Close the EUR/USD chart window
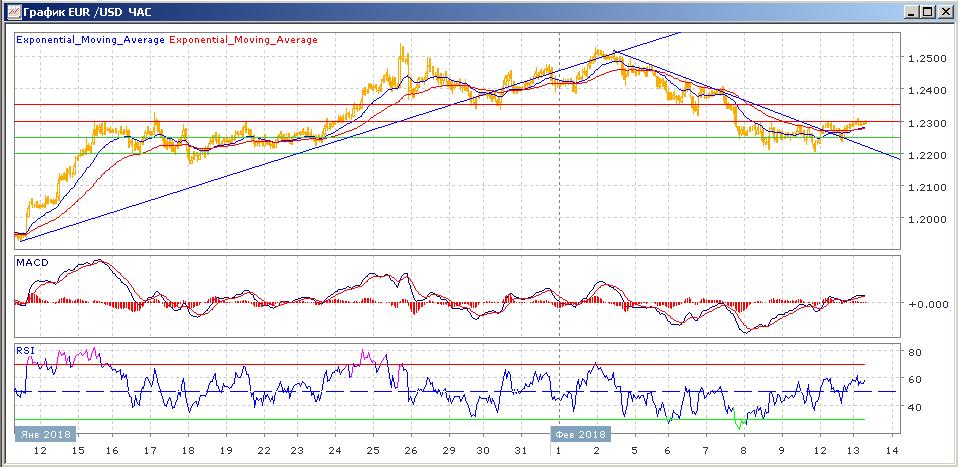Viewport: 958px width, 467px height. pyautogui.click(x=945, y=11)
